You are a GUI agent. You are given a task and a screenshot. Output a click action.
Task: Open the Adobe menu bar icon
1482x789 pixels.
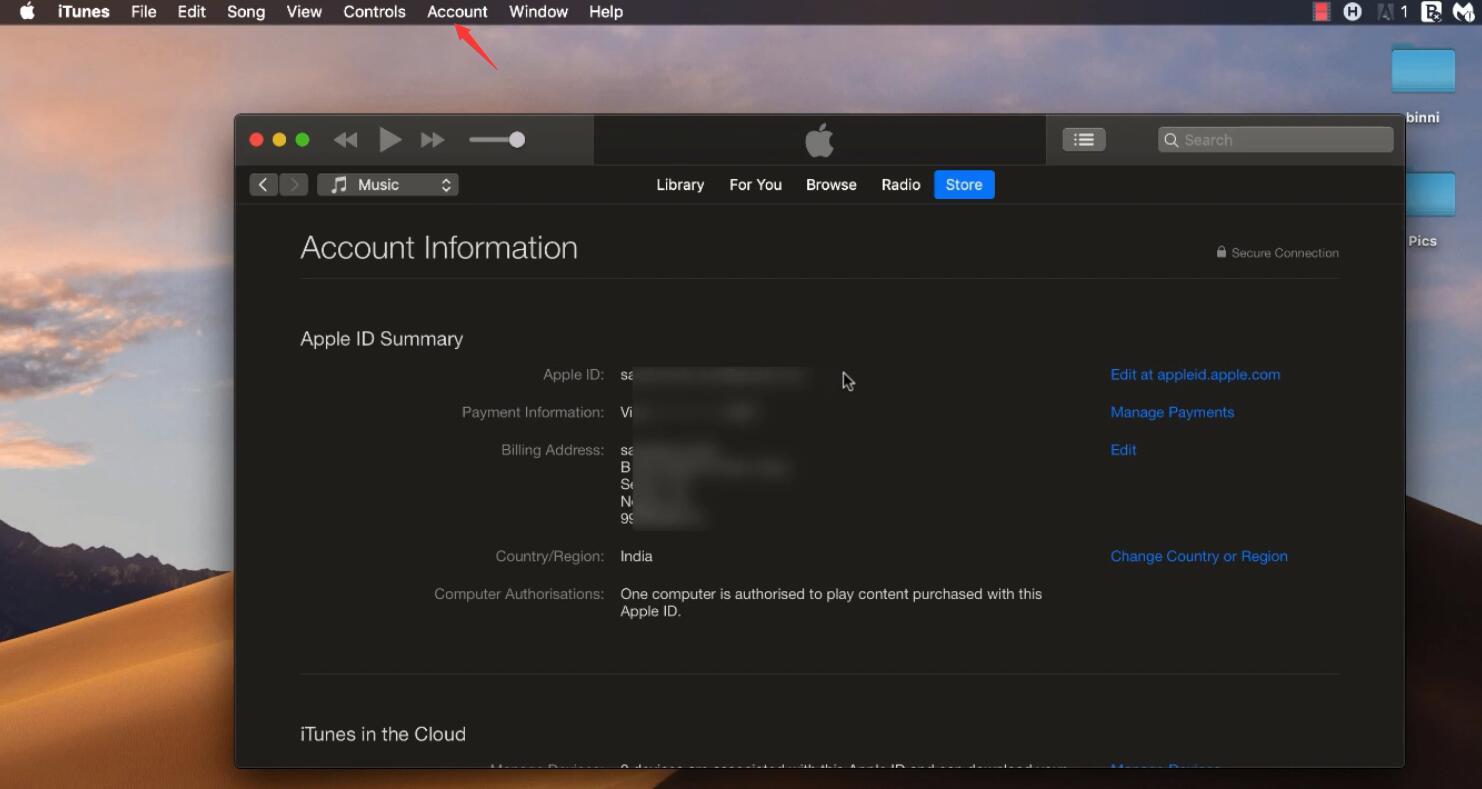coord(1386,12)
